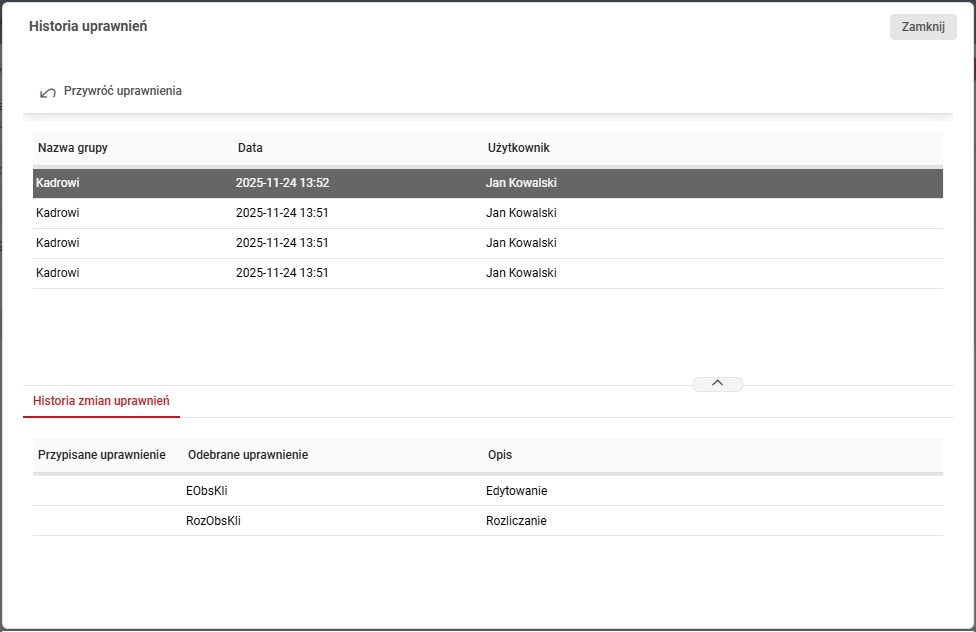Close the dialog with the Zamknij button
The image size is (976, 632).
coord(922,27)
